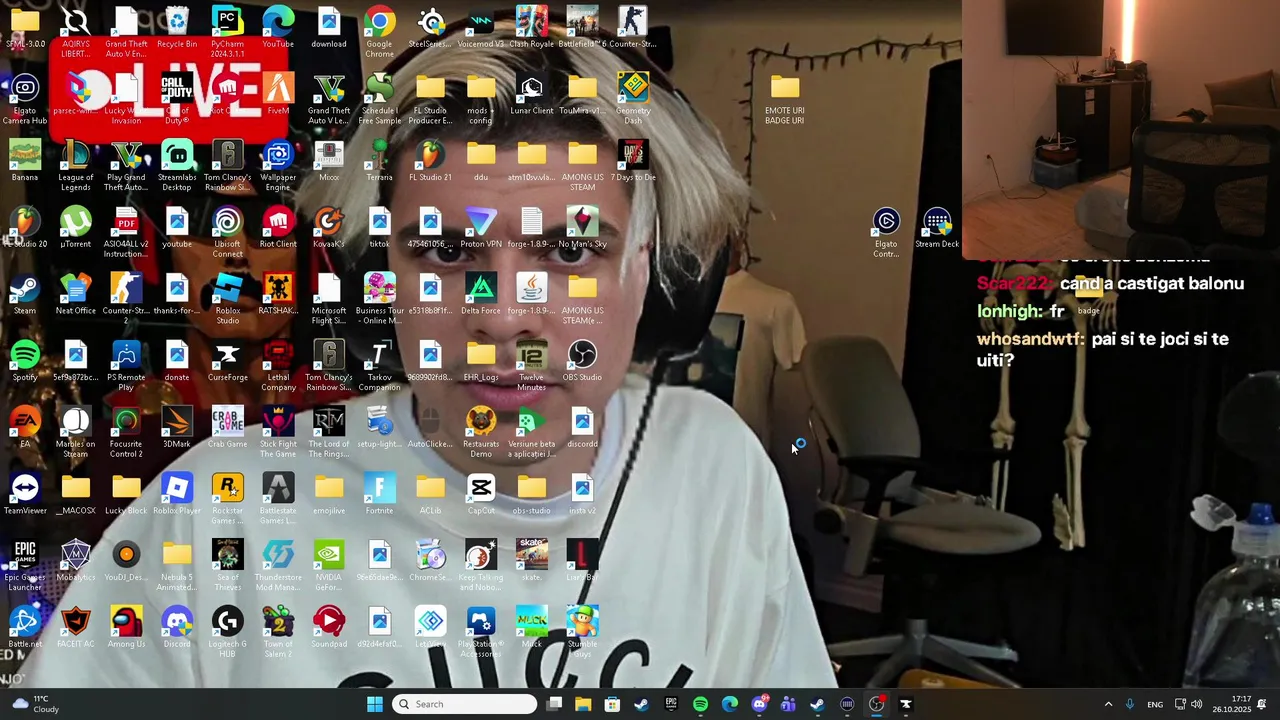Launch Fortnite desktop shortcut
Screen dimensions: 1280x720
coord(379,494)
